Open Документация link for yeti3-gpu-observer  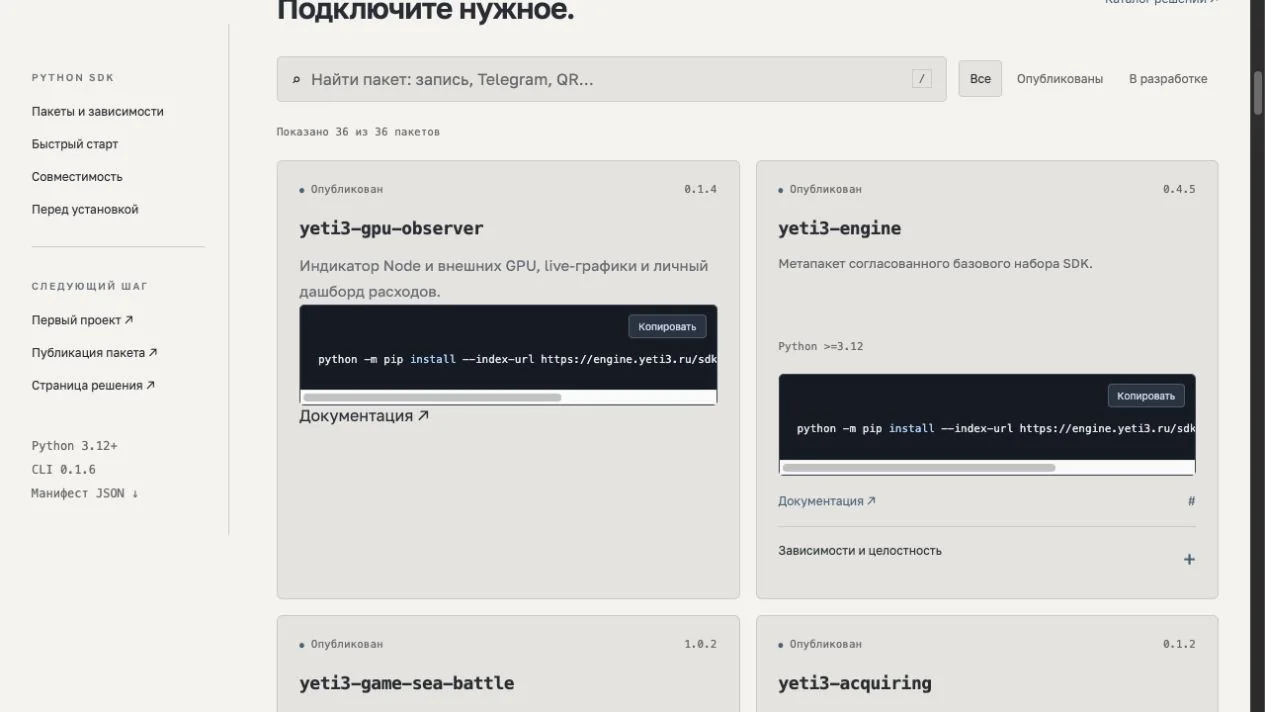pos(364,416)
